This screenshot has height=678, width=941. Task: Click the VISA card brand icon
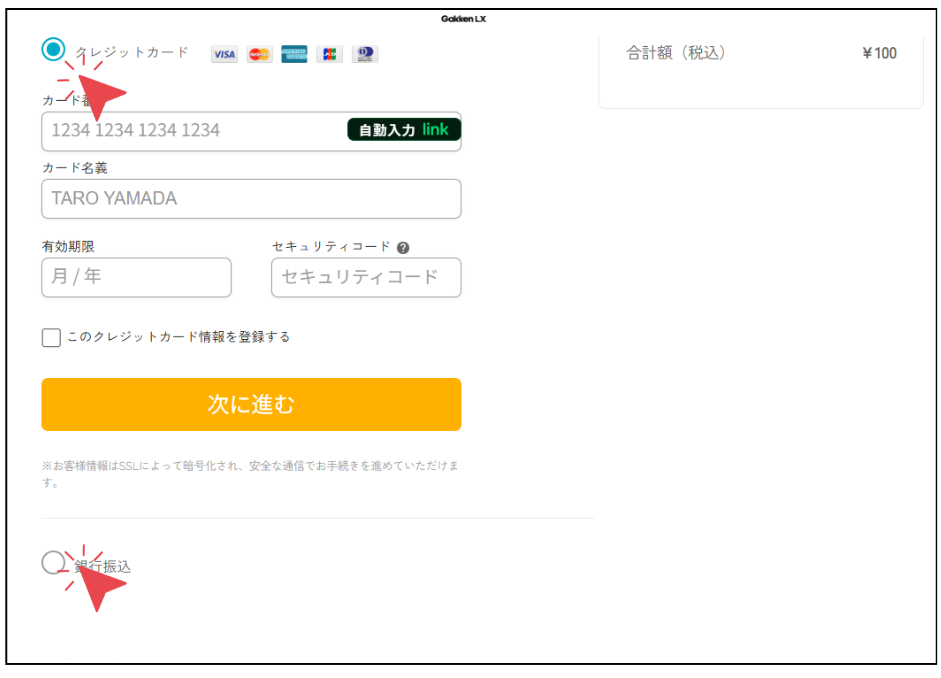tap(223, 53)
